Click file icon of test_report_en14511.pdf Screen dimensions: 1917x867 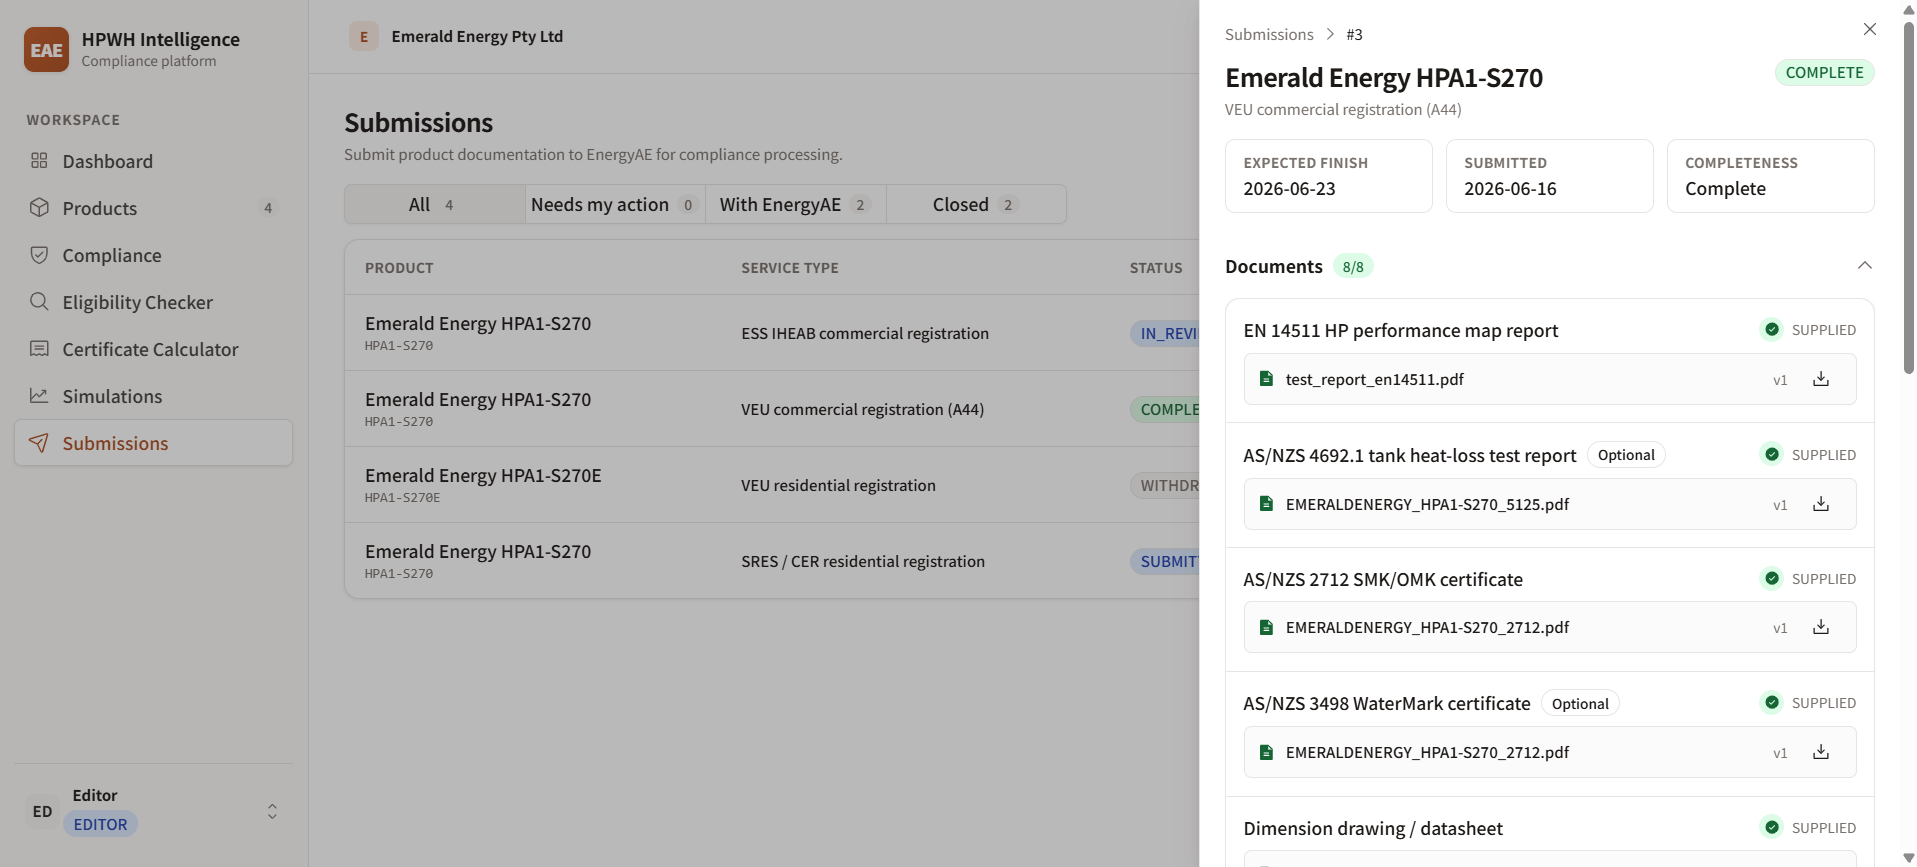[1266, 379]
